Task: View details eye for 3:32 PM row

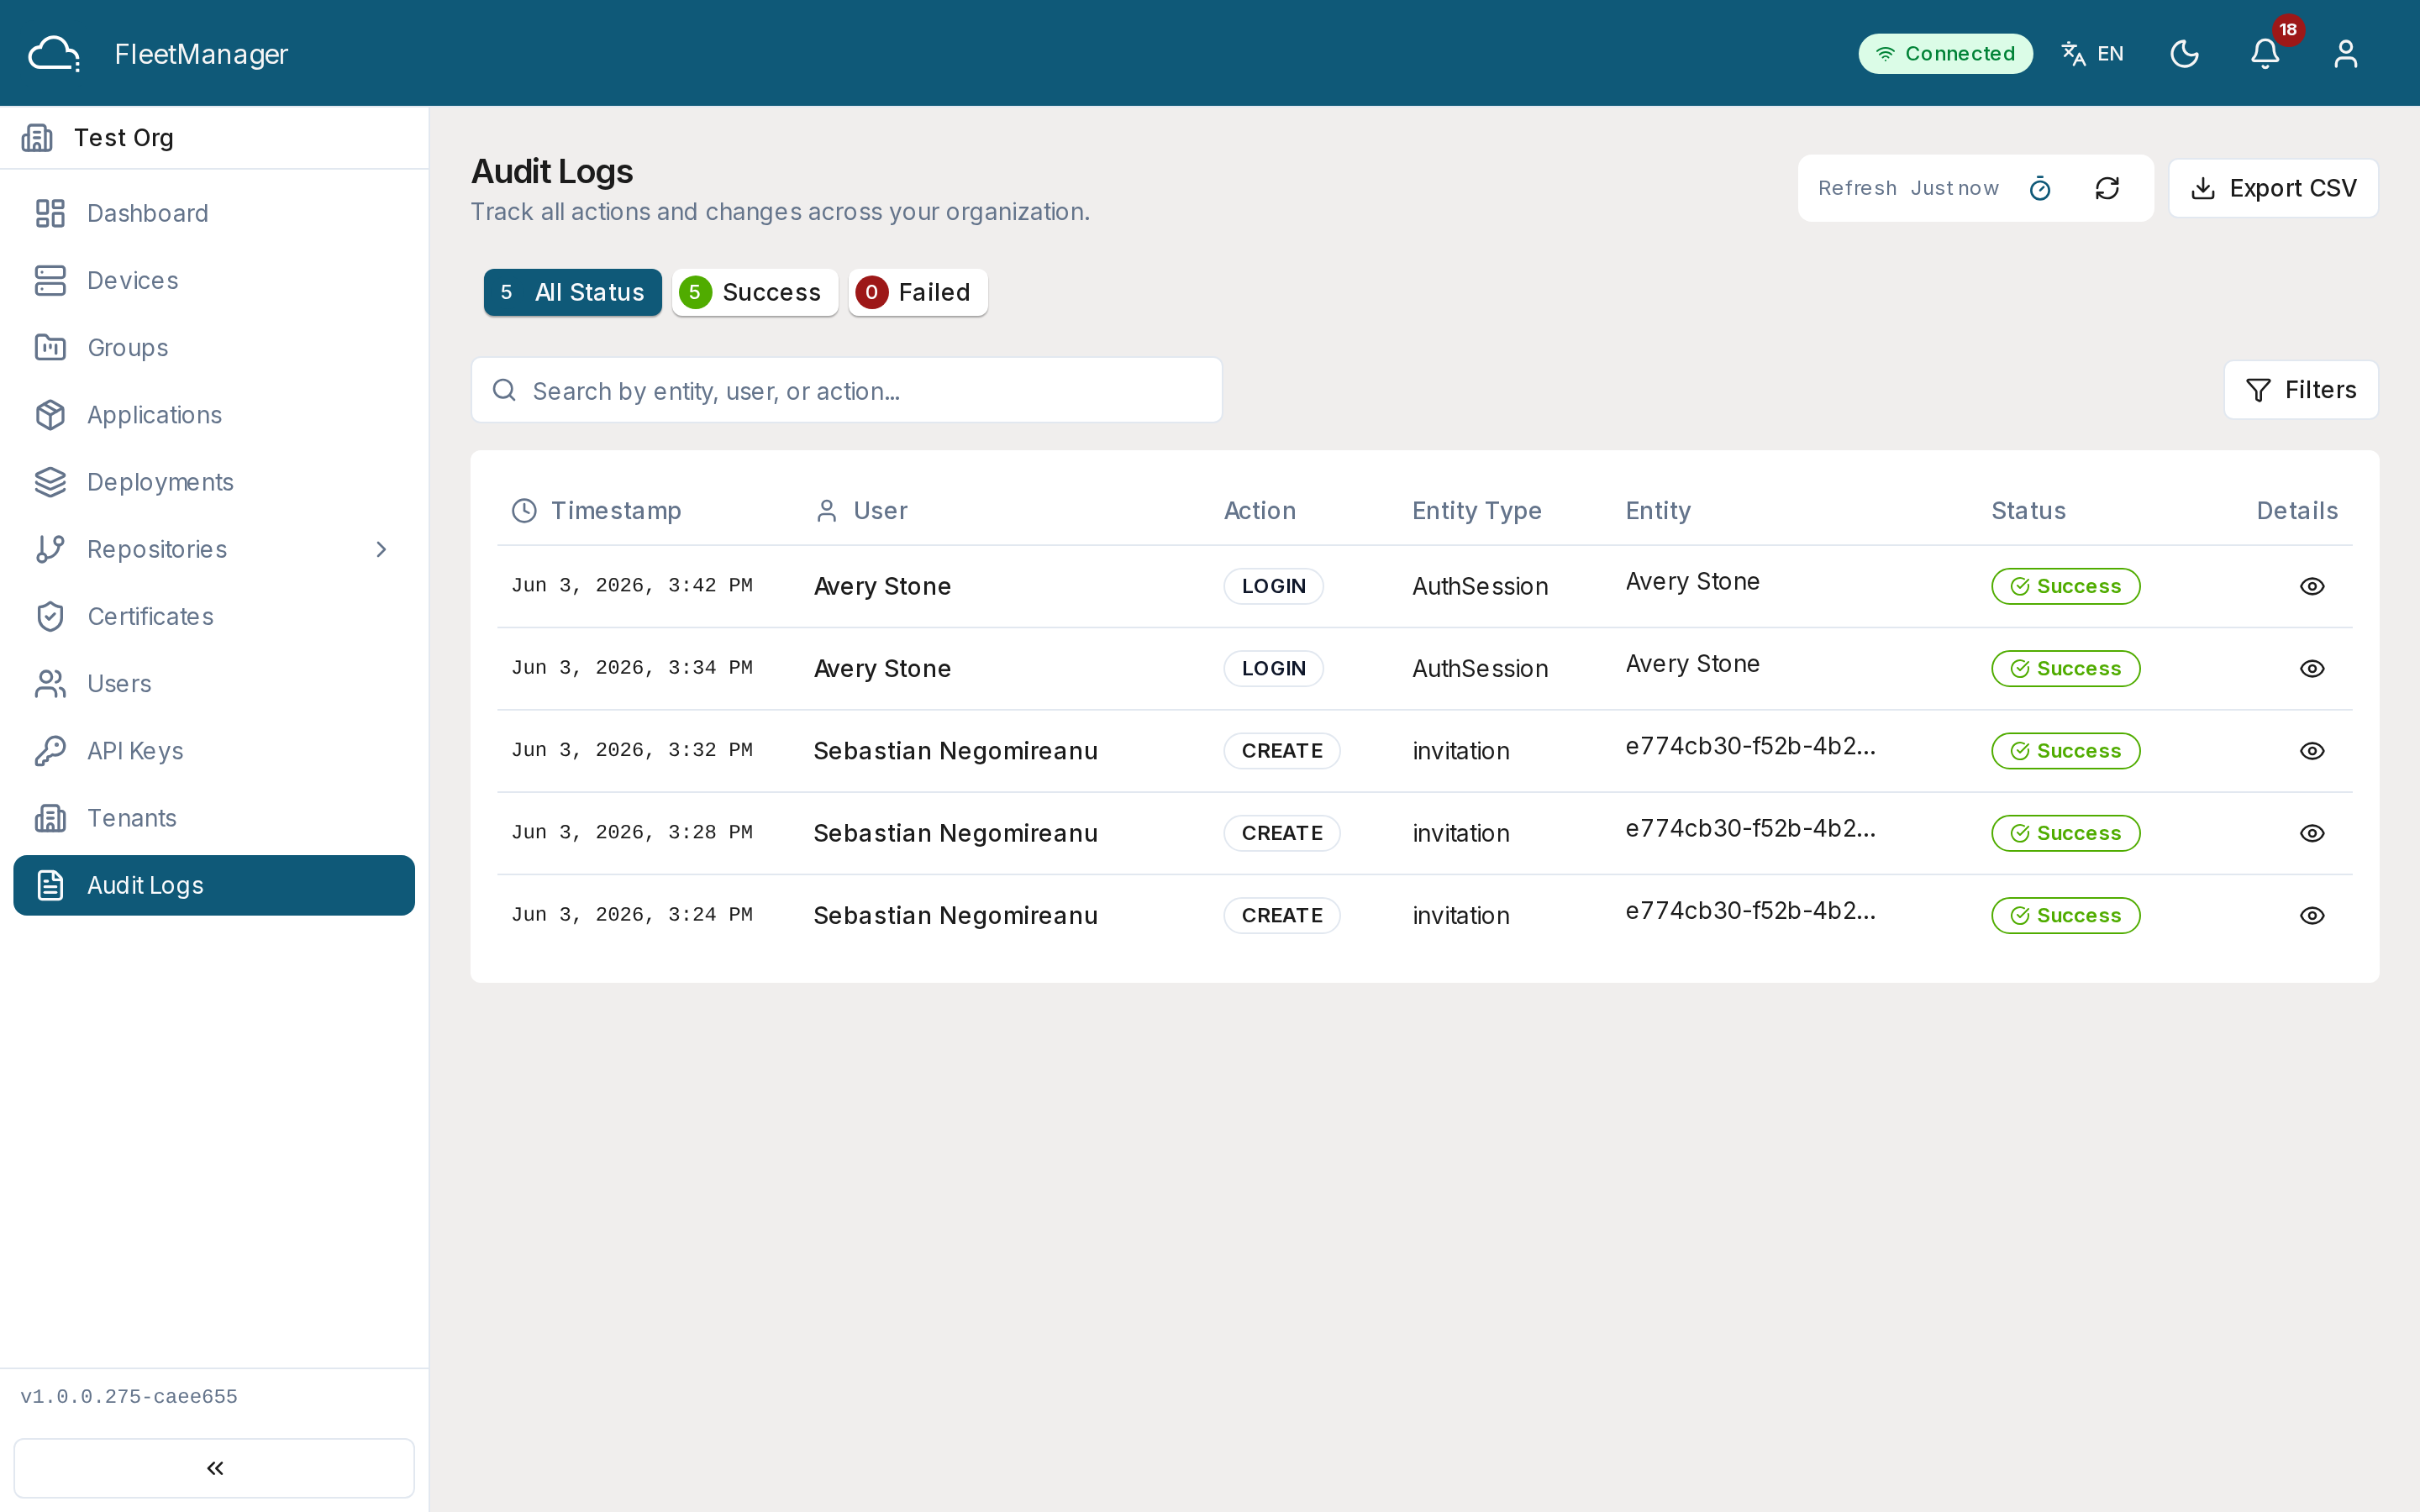Action: [2312, 751]
